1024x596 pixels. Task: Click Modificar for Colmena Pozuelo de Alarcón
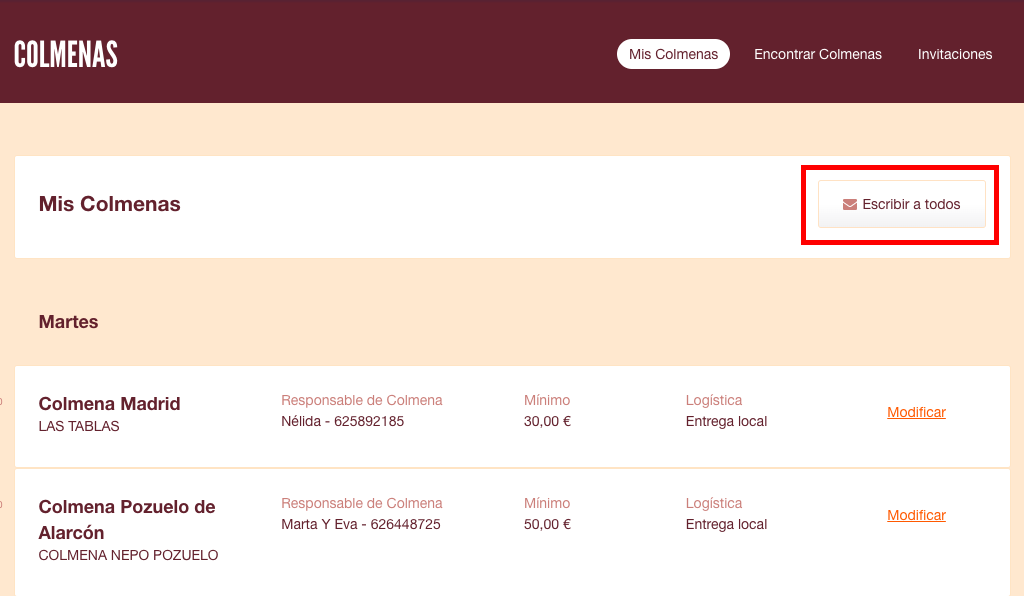[916, 515]
